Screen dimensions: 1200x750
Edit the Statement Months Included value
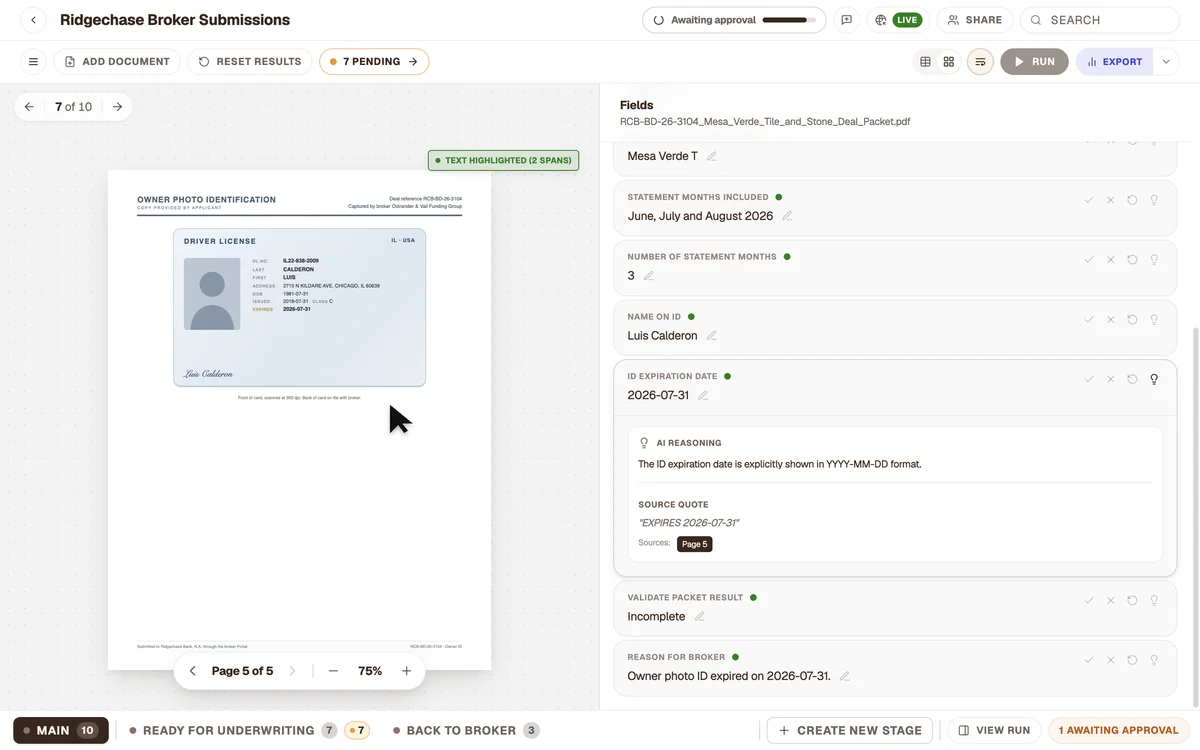(x=787, y=216)
